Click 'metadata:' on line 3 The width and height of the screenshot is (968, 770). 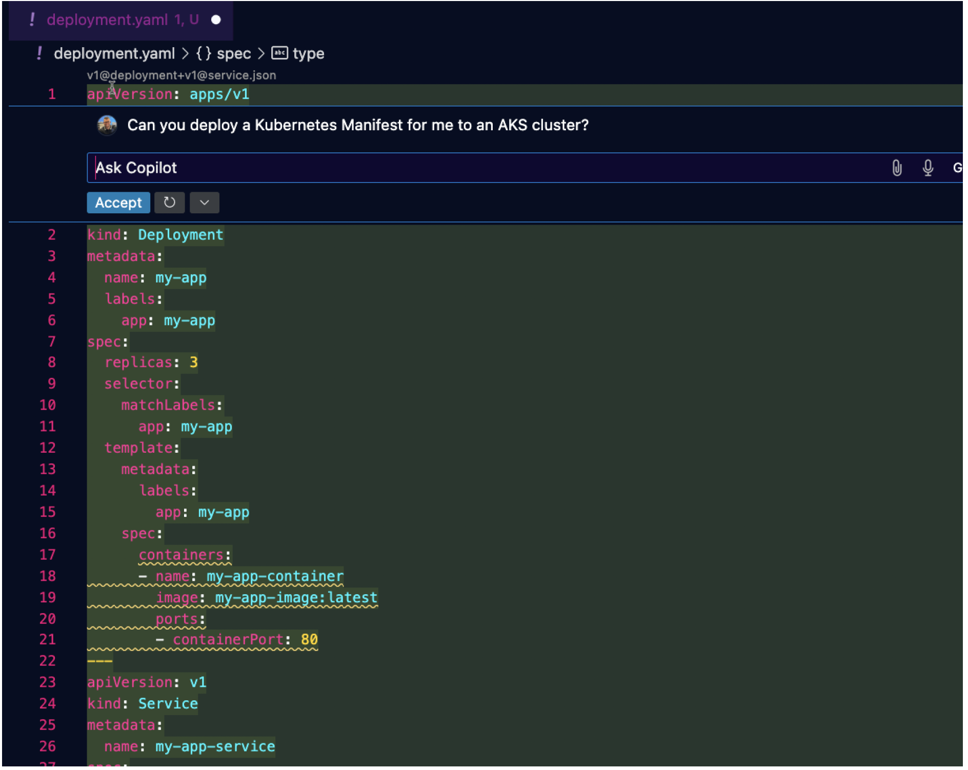point(125,256)
